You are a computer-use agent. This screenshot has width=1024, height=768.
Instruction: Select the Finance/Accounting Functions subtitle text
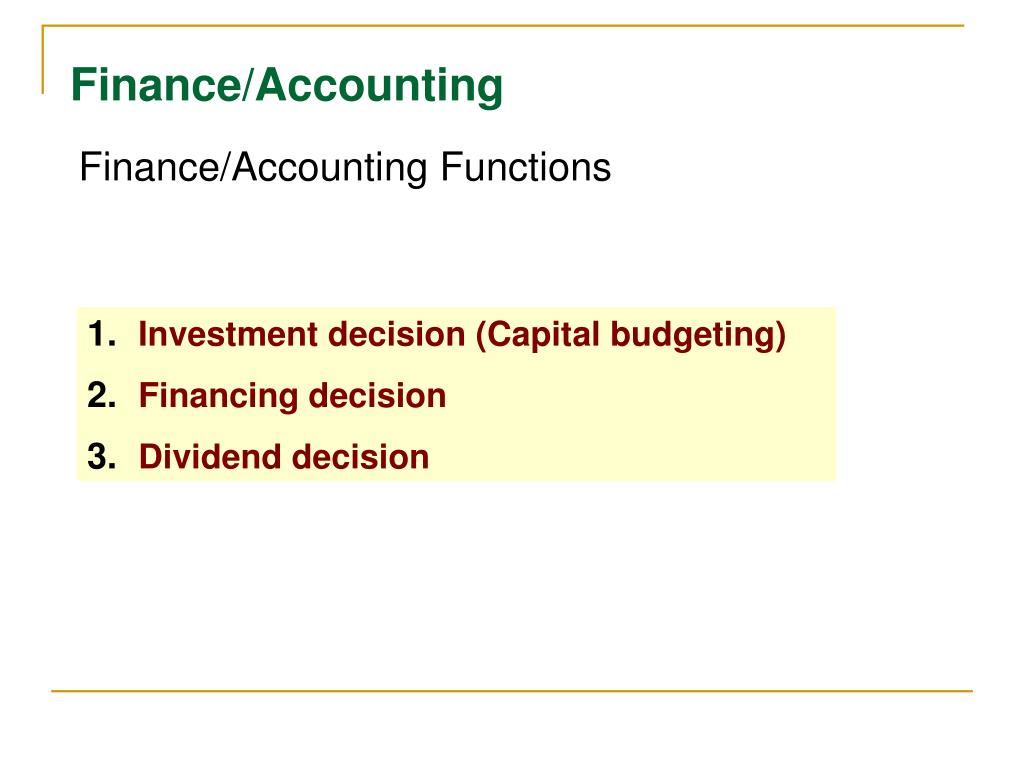coord(345,168)
